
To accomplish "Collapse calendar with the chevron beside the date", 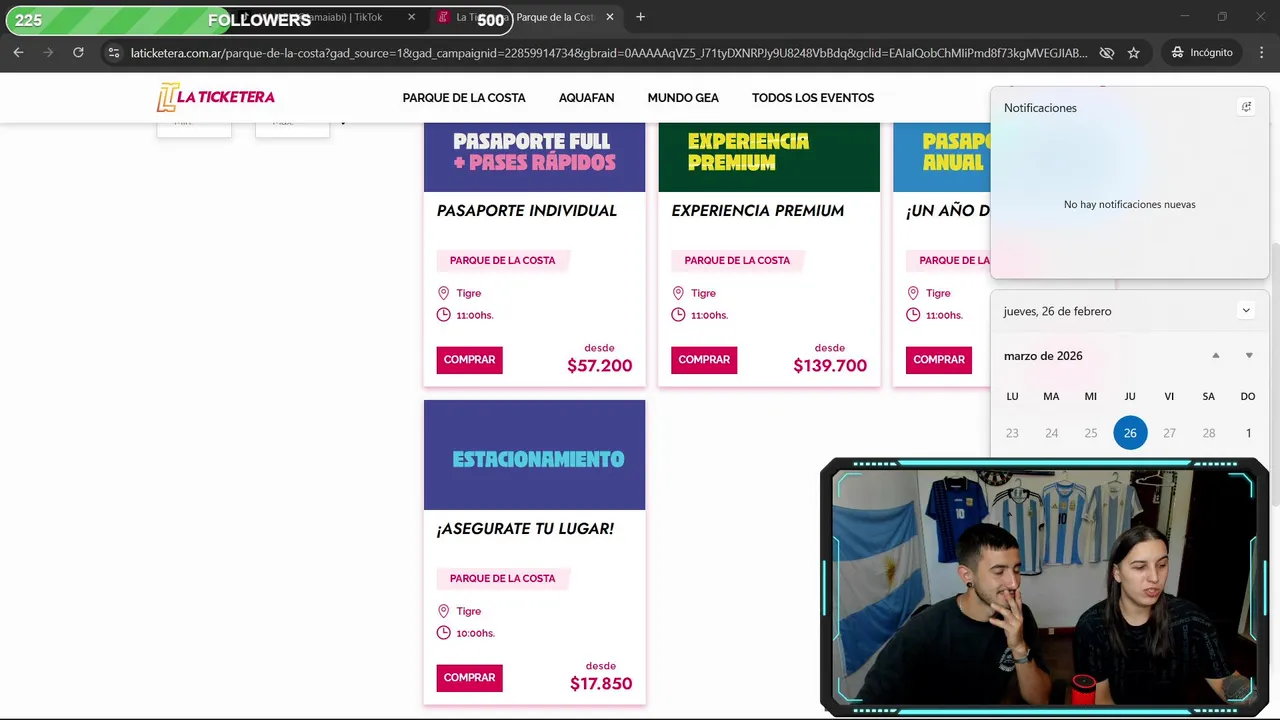I will (x=1246, y=311).
